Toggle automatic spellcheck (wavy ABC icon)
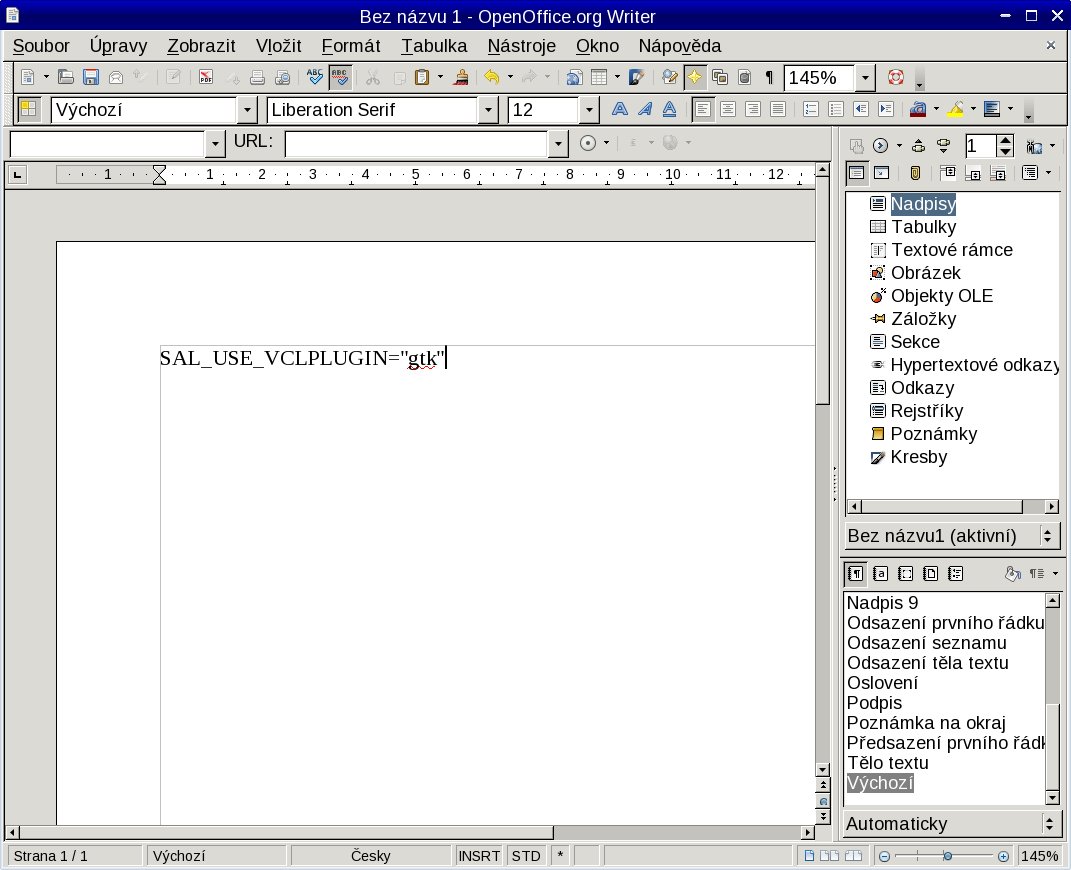This screenshot has width=1071, height=870. (339, 77)
